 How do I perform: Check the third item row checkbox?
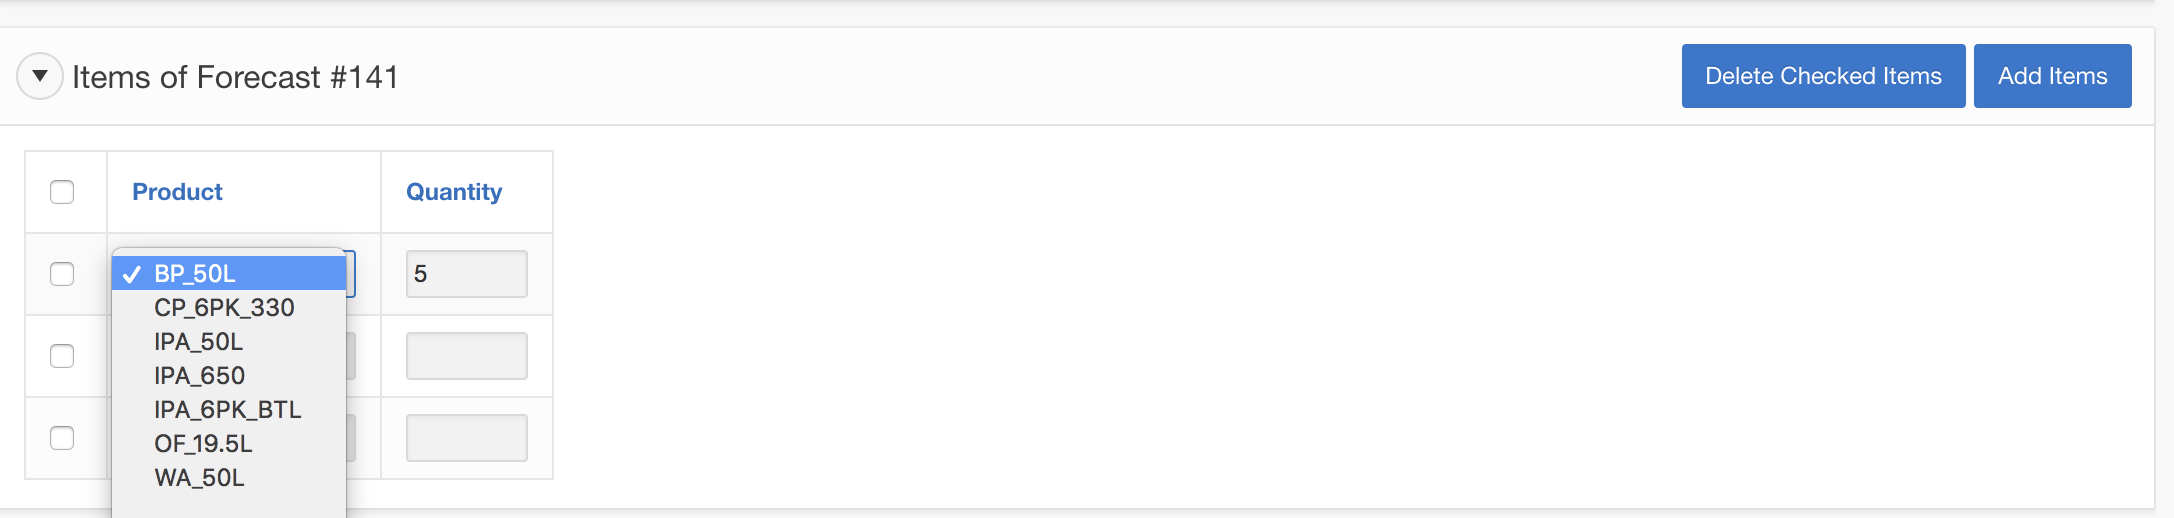point(62,438)
